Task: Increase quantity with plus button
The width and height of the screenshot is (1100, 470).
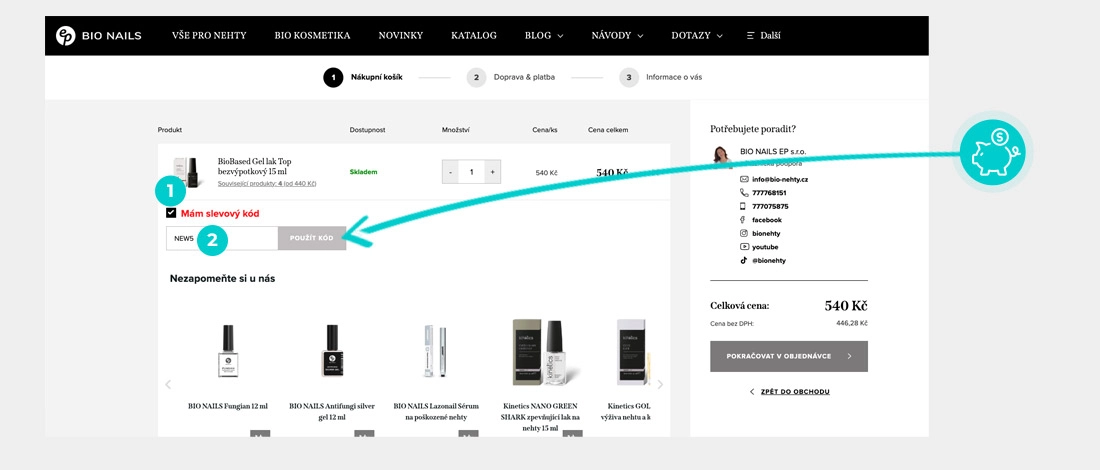Action: [x=492, y=172]
